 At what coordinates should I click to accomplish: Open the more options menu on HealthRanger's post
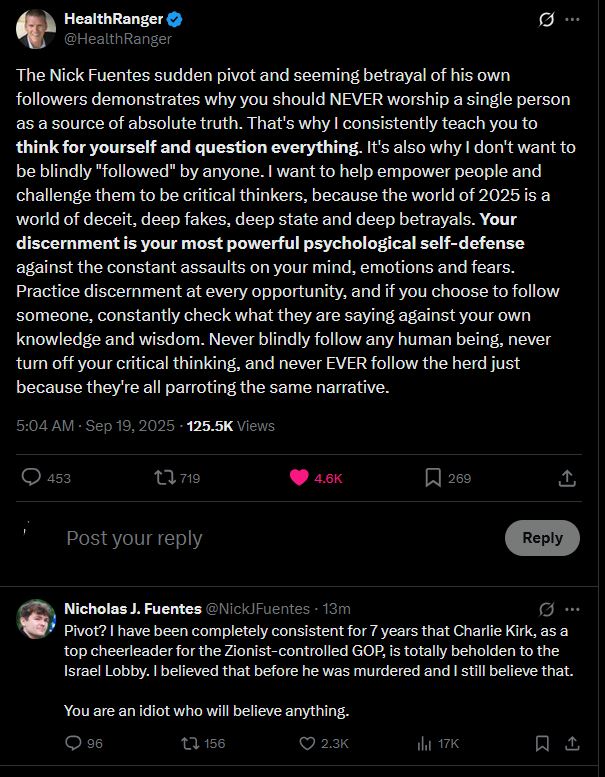(572, 20)
